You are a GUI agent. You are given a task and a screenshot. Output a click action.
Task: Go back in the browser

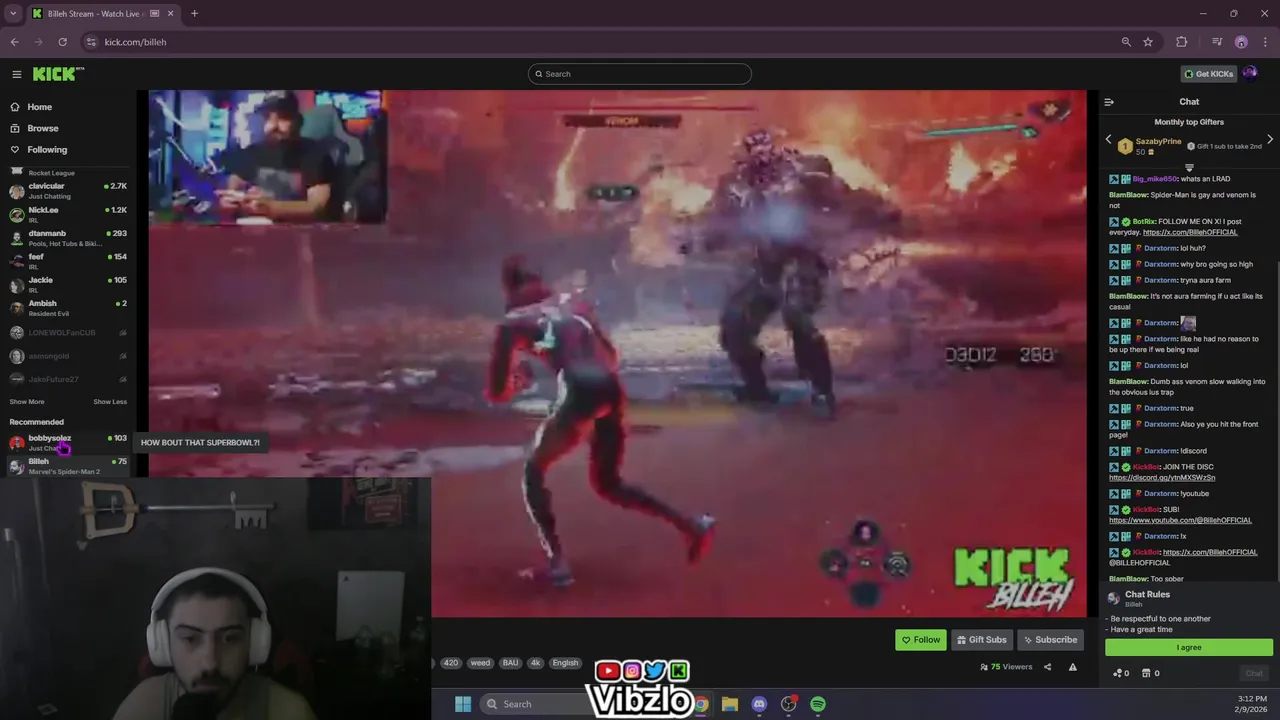(14, 42)
